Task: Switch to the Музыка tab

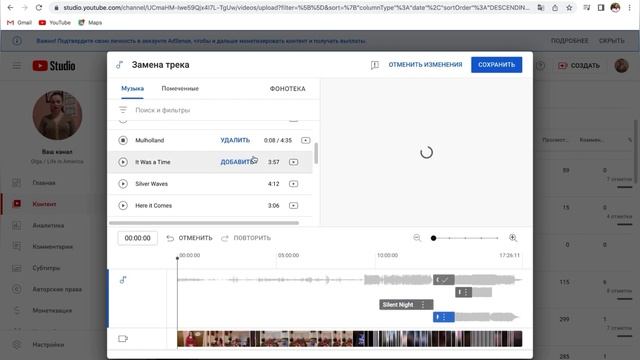Action: [132, 89]
